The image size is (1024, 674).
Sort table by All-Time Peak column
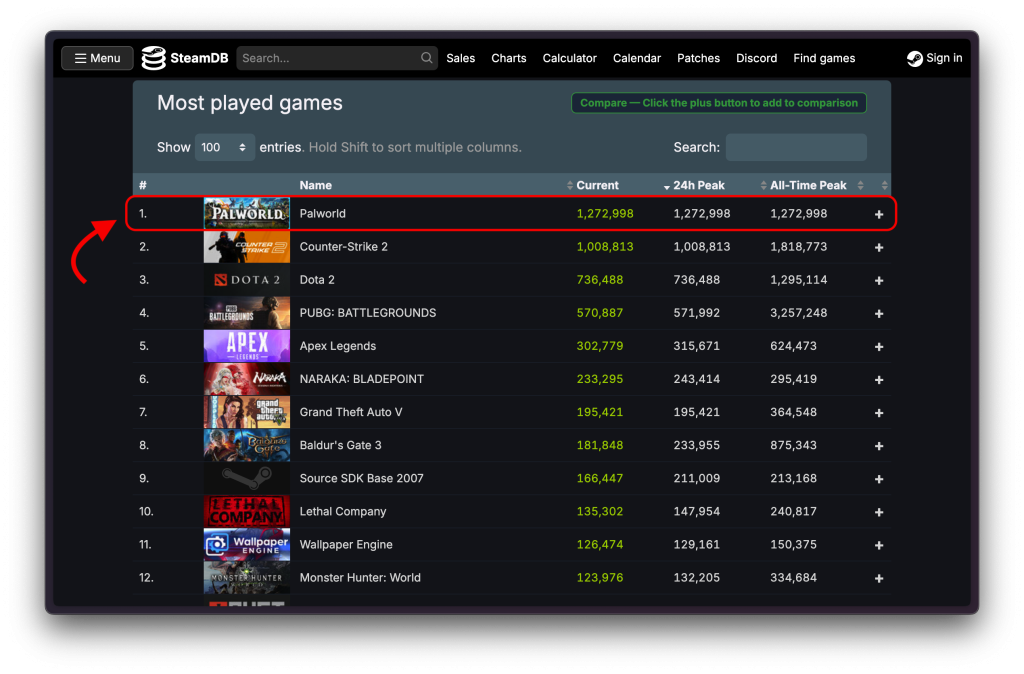point(808,185)
